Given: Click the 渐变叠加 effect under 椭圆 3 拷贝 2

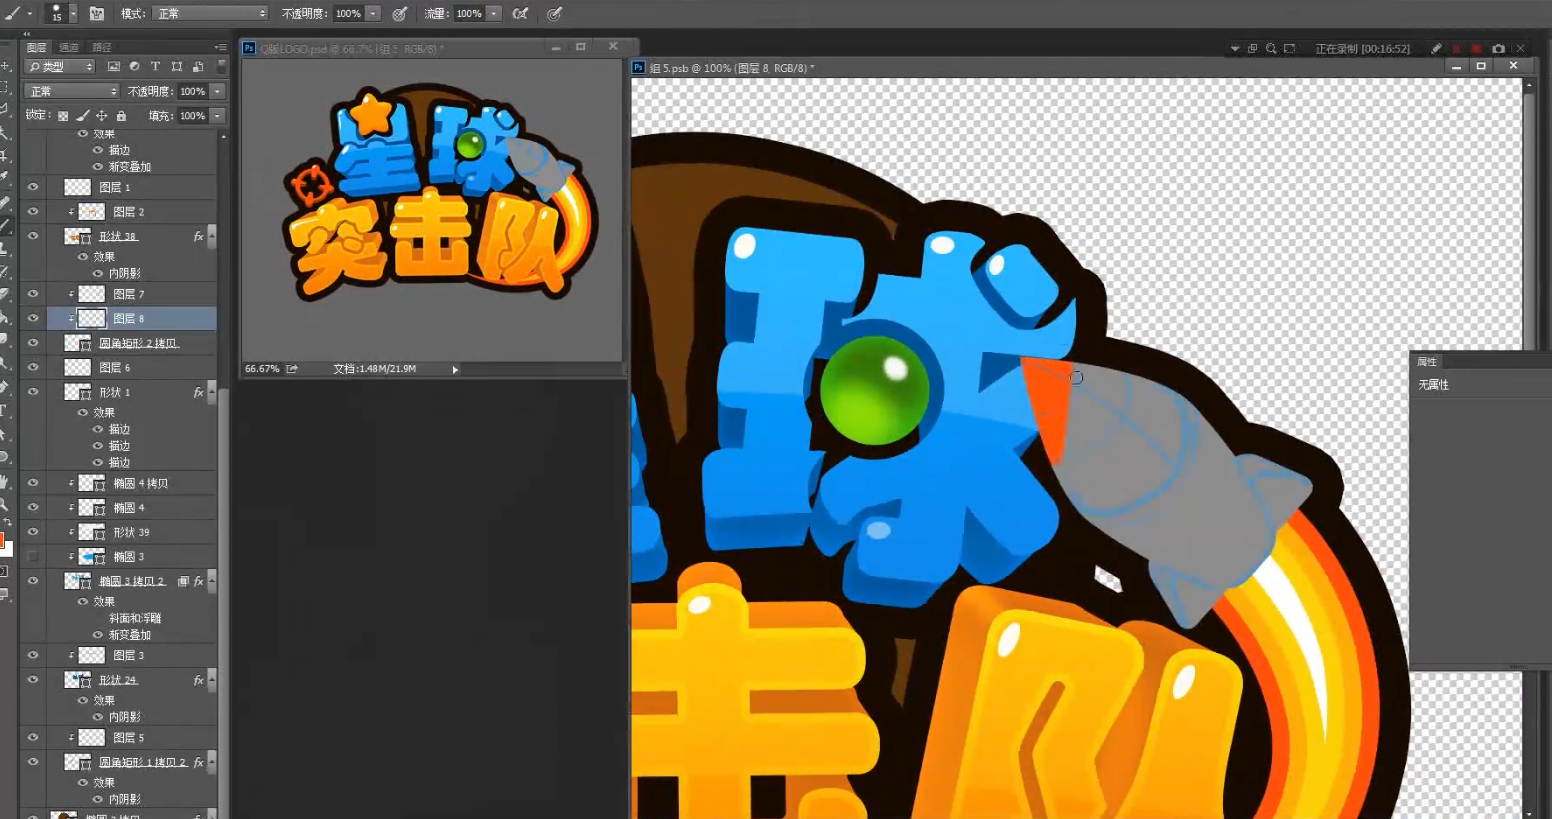Looking at the screenshot, I should (x=130, y=635).
